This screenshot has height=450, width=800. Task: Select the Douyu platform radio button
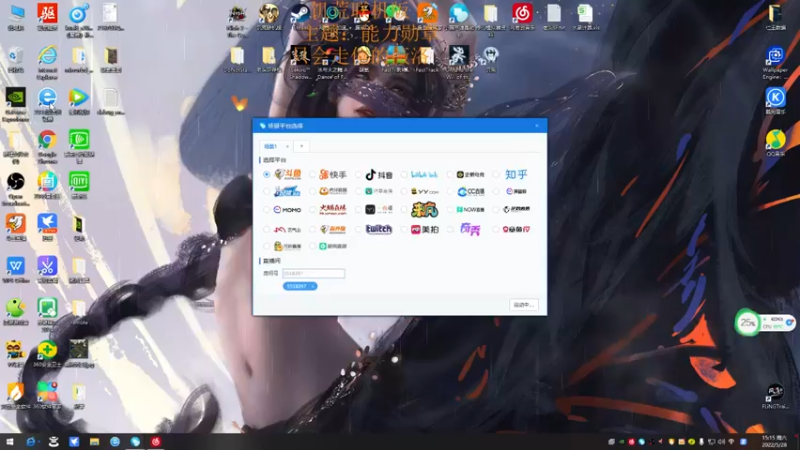click(267, 174)
